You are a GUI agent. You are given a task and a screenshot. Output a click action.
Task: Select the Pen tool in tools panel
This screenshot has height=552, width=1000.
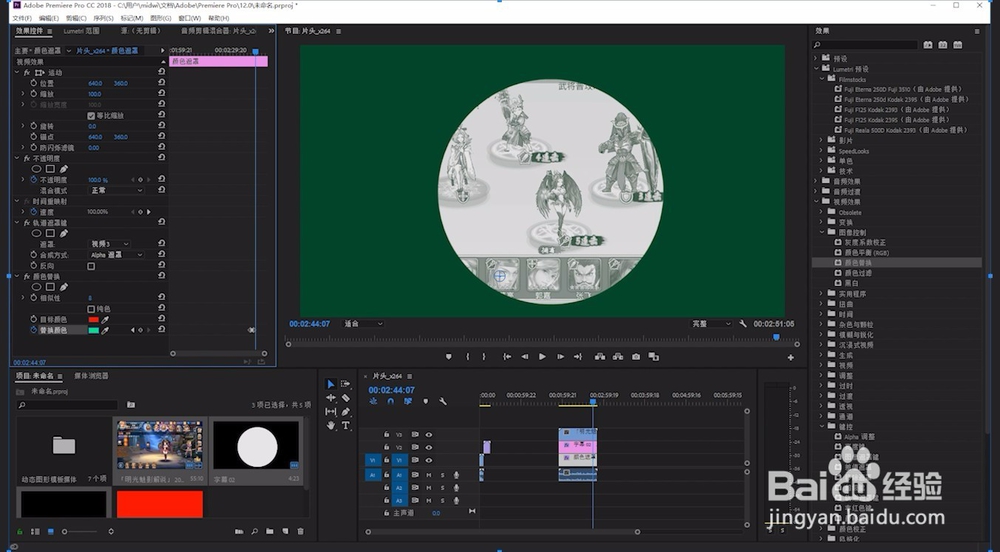point(346,412)
